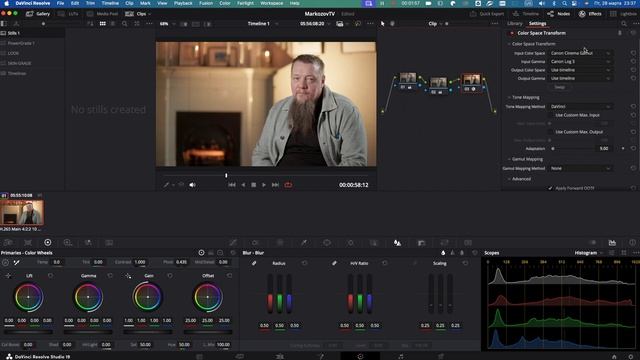
Task: Toggle Apply Forward OOTF checkbox
Action: coord(551,188)
